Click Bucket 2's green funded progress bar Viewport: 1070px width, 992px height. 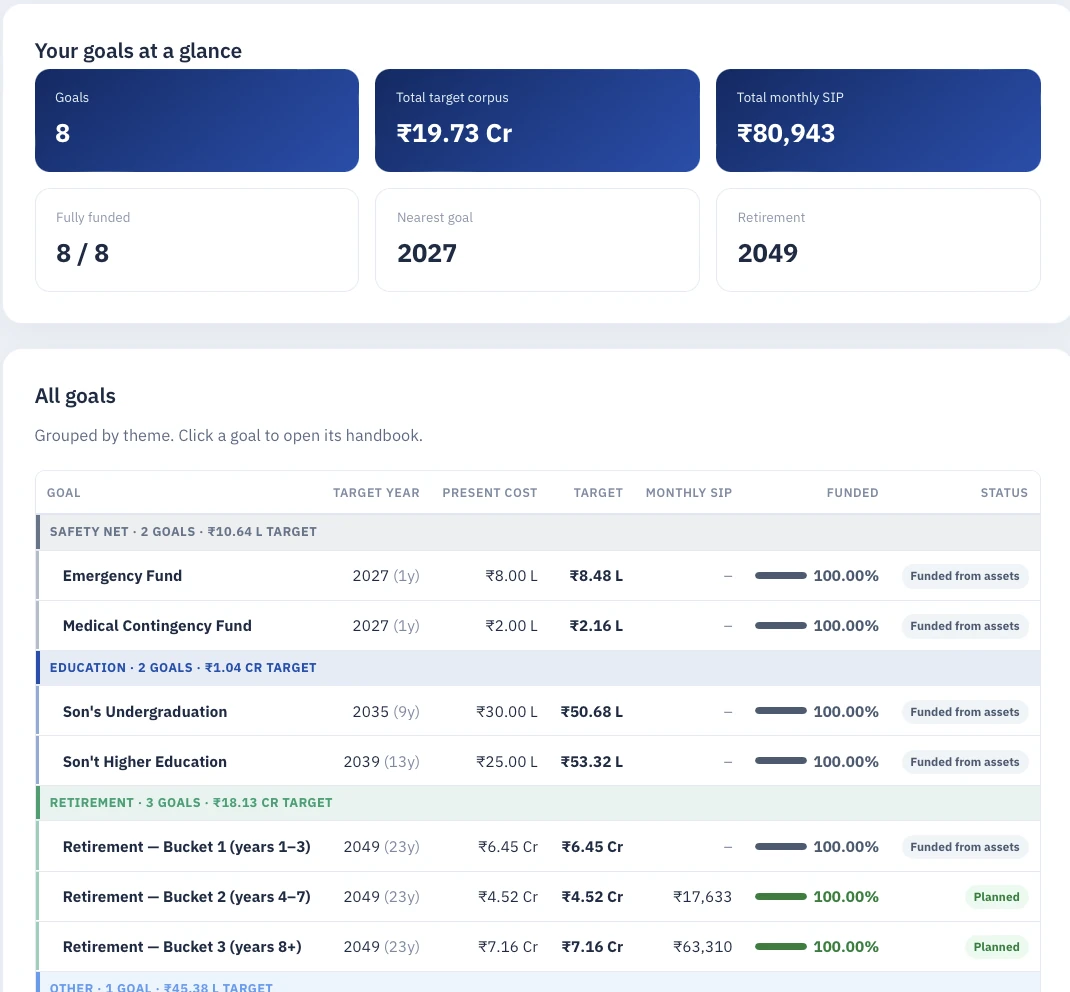(x=781, y=896)
